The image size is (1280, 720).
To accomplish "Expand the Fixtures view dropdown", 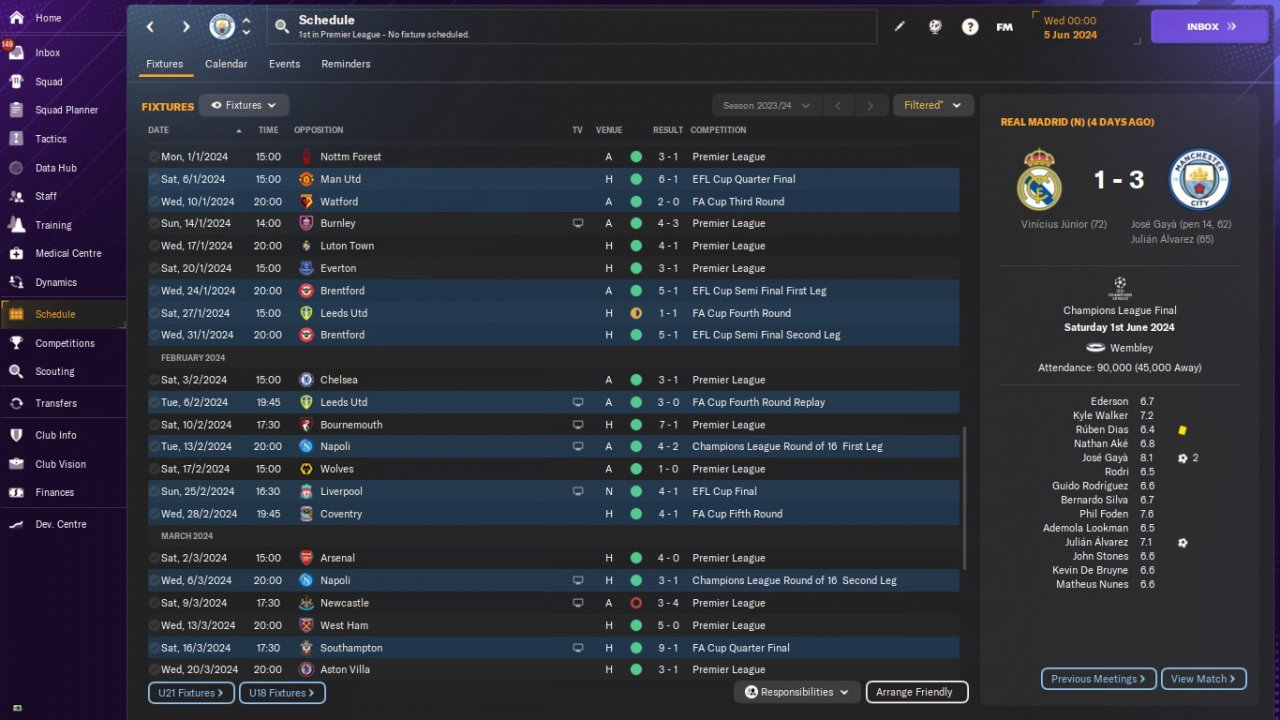I will (x=244, y=105).
